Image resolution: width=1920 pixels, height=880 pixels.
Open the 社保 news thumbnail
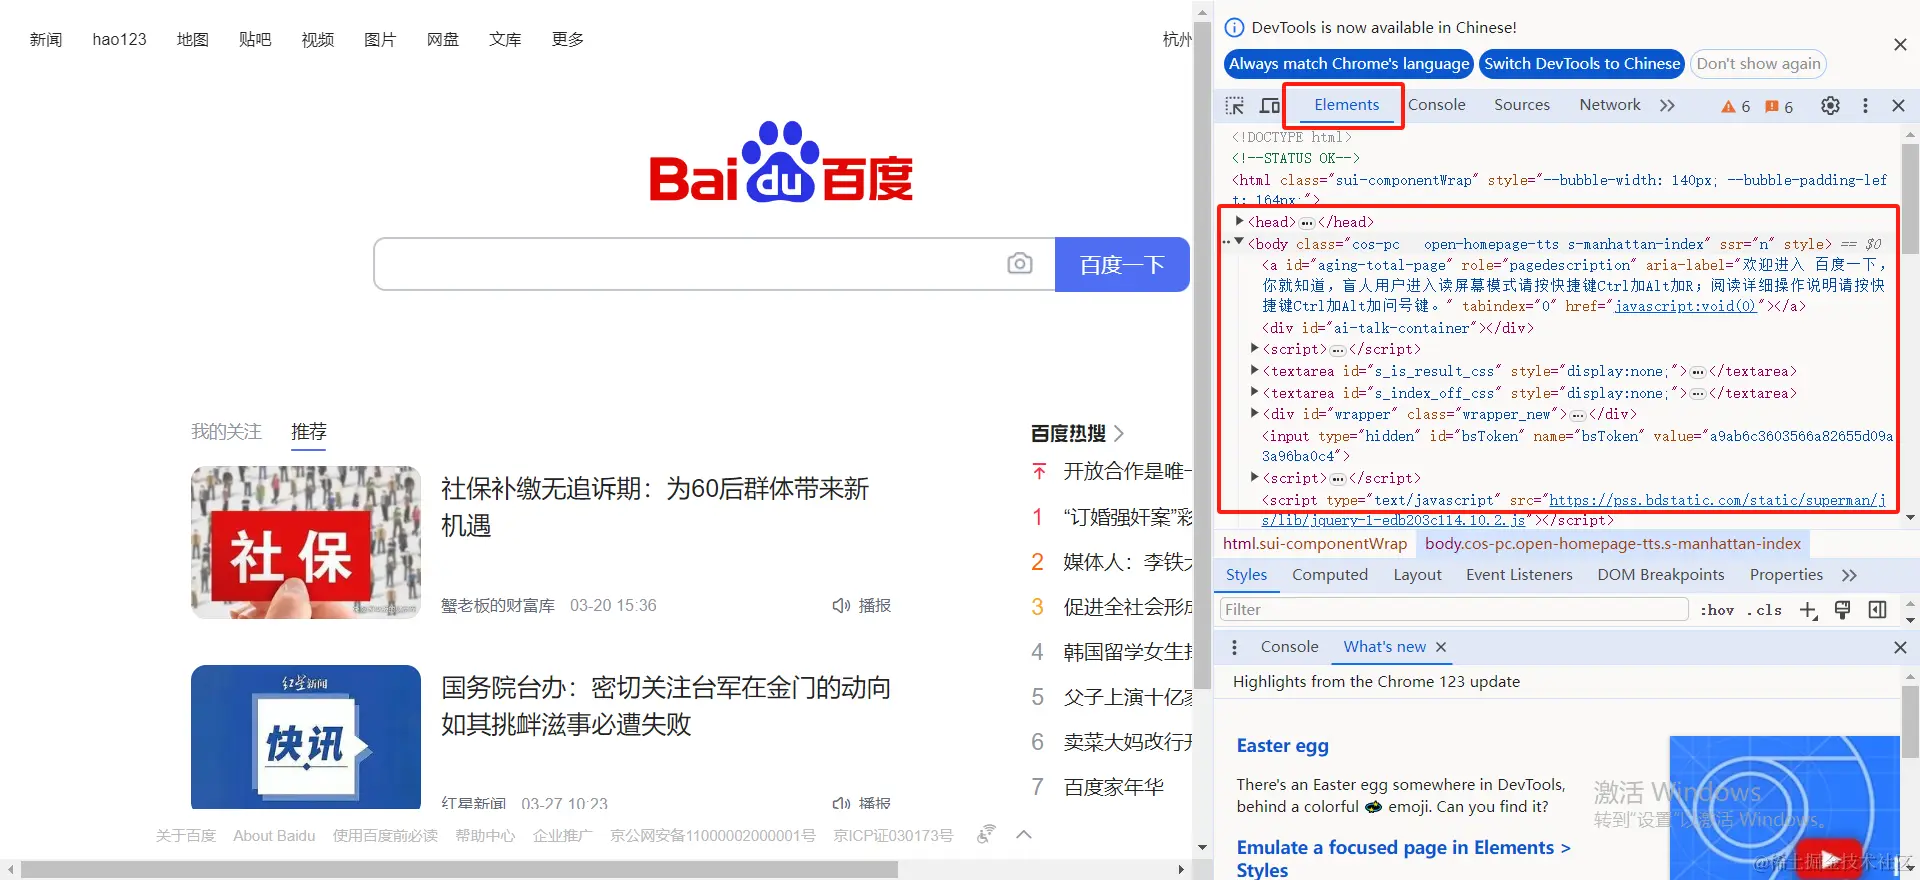pos(306,542)
